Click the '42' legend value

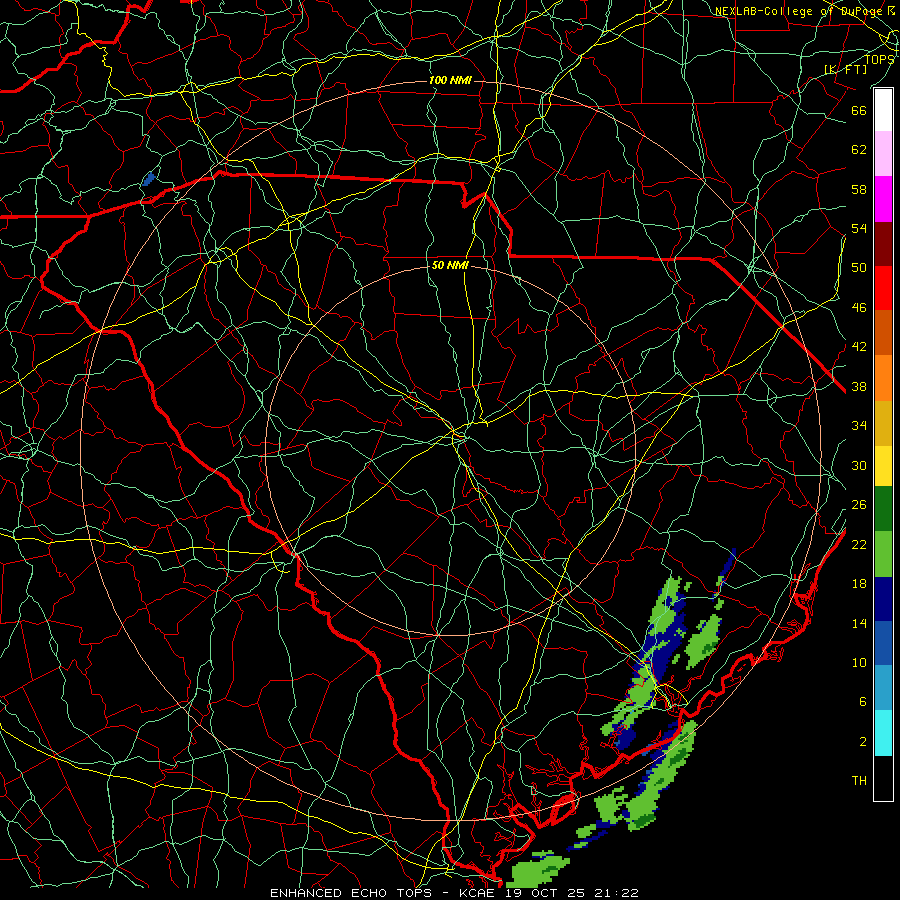[859, 347]
